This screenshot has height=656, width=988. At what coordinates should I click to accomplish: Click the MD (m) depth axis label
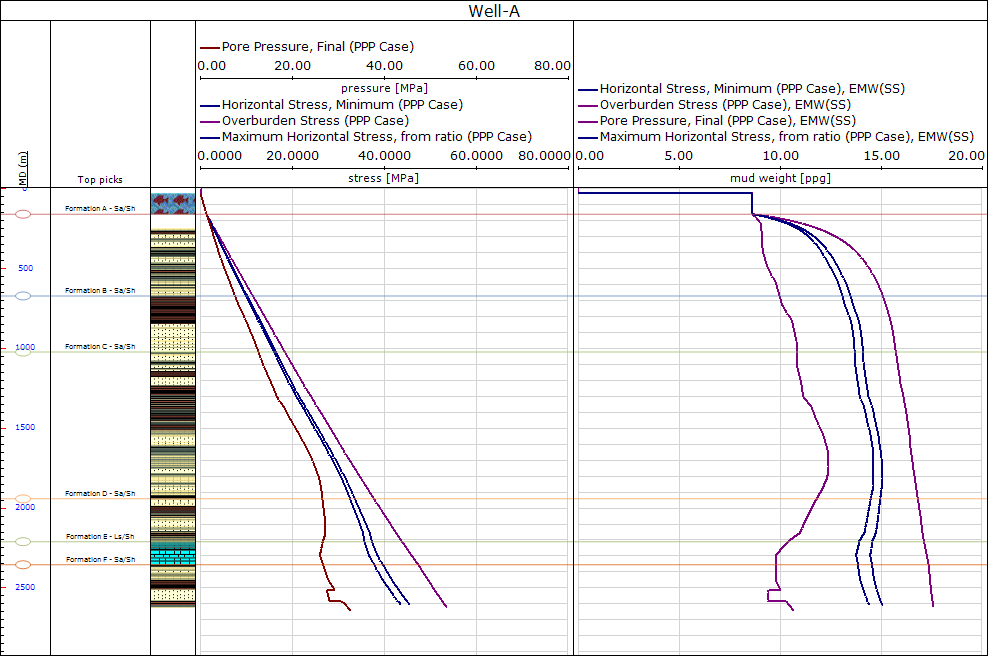coord(23,168)
